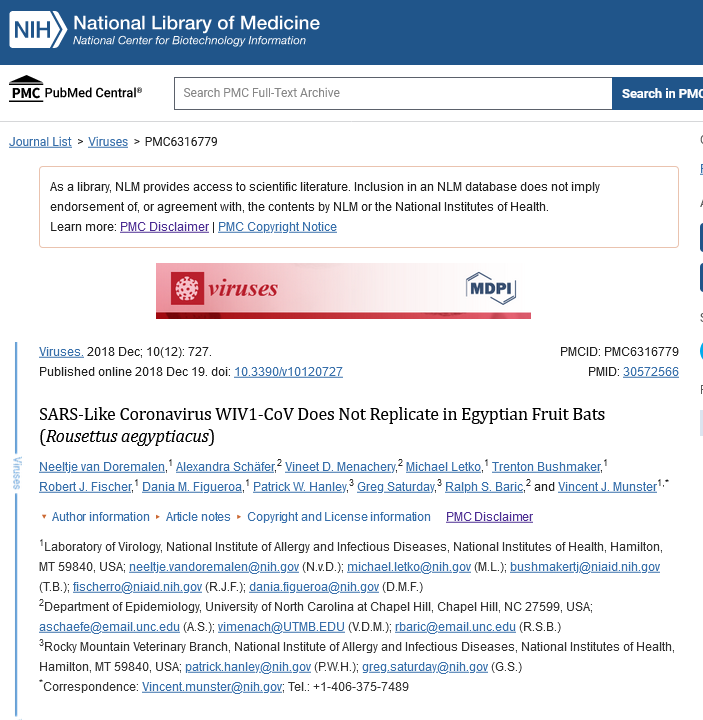Open author Neeltje van Doremalen's link
Image resolution: width=703 pixels, height=720 pixels.
103,467
